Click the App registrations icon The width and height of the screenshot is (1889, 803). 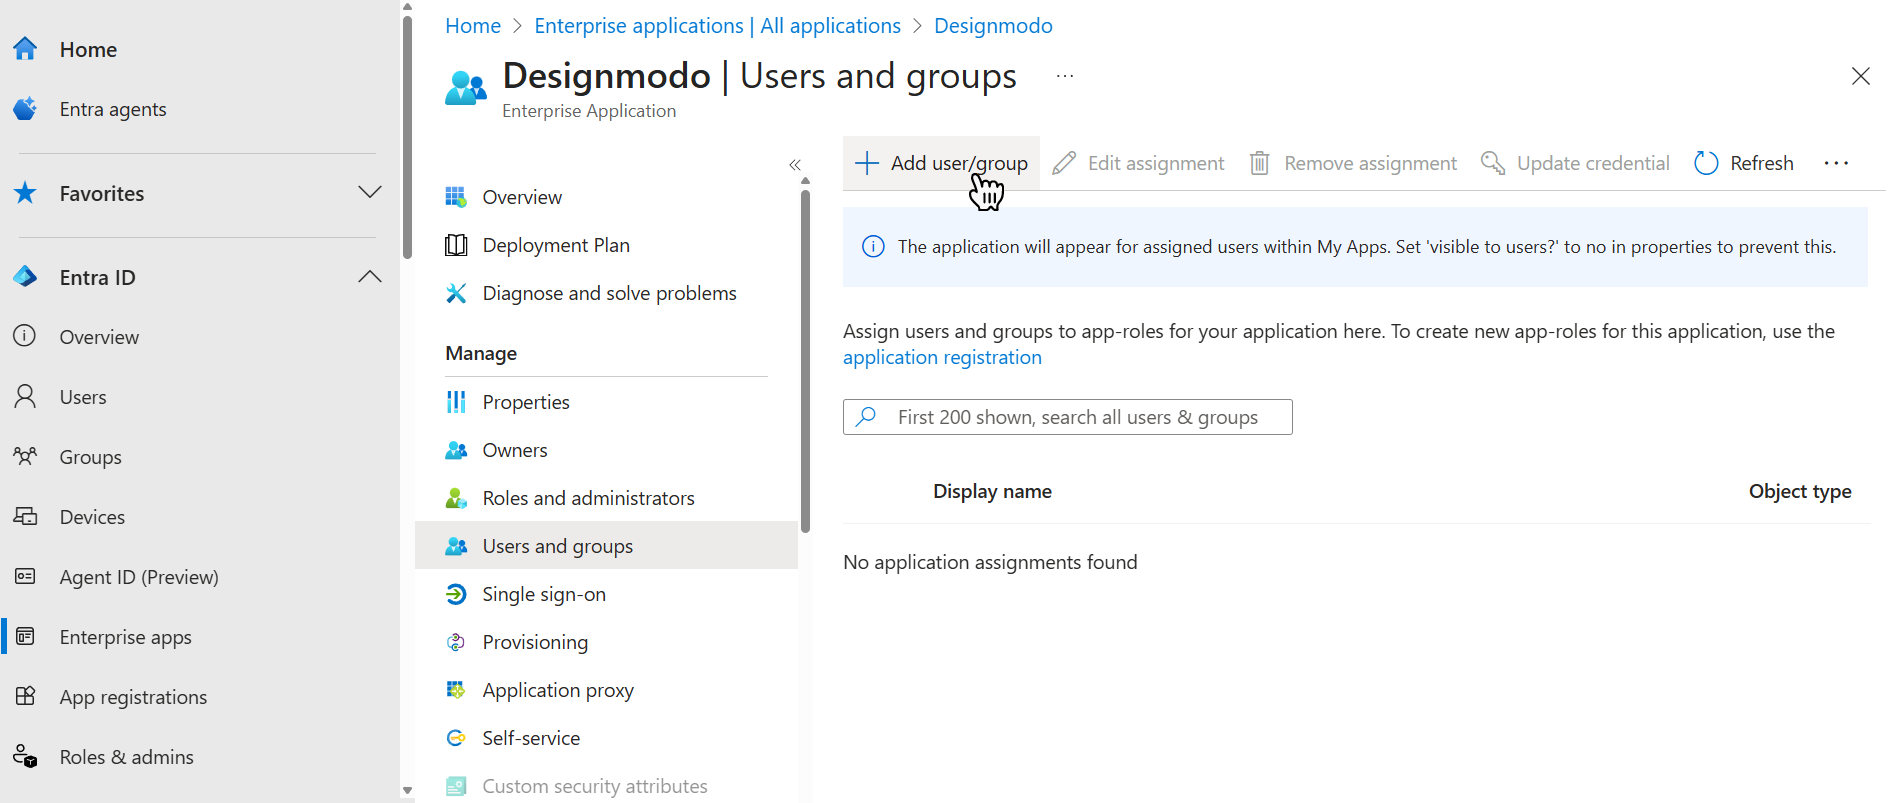(x=25, y=696)
